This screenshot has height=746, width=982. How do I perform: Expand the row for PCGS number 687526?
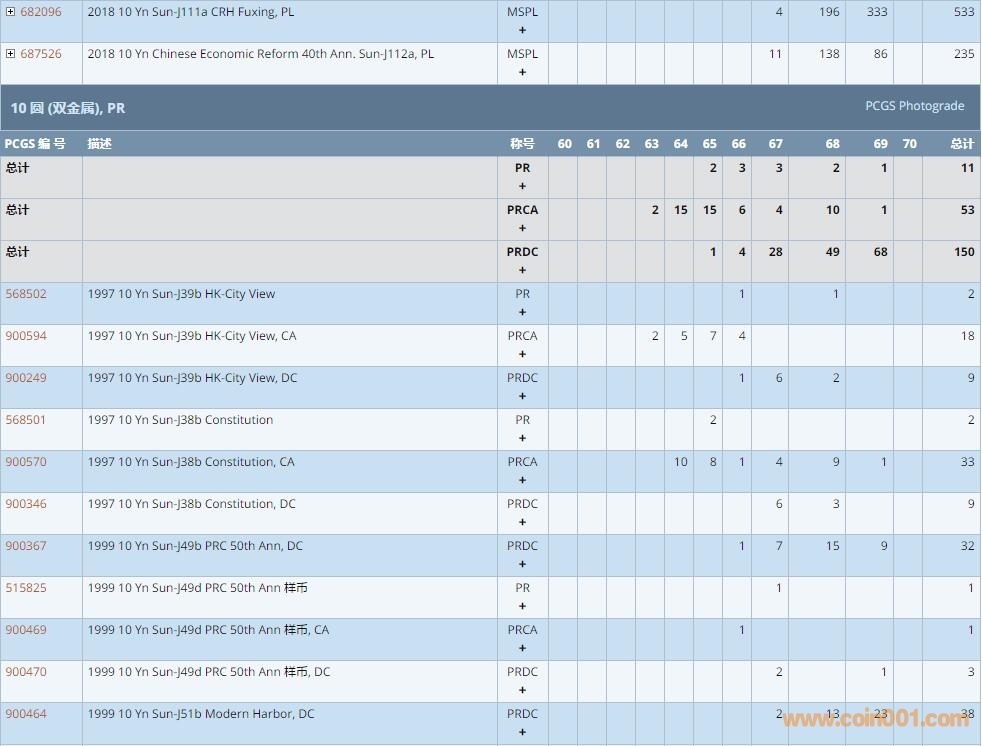[11, 54]
